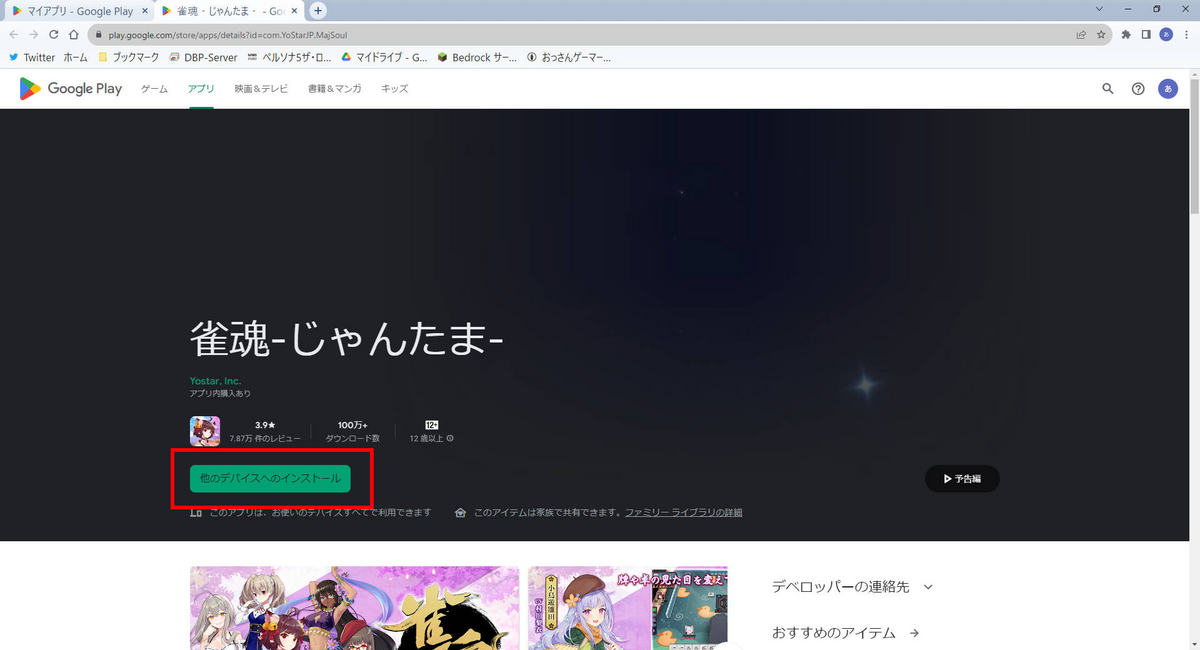Open second screenshot with purple-haired girl

628,608
